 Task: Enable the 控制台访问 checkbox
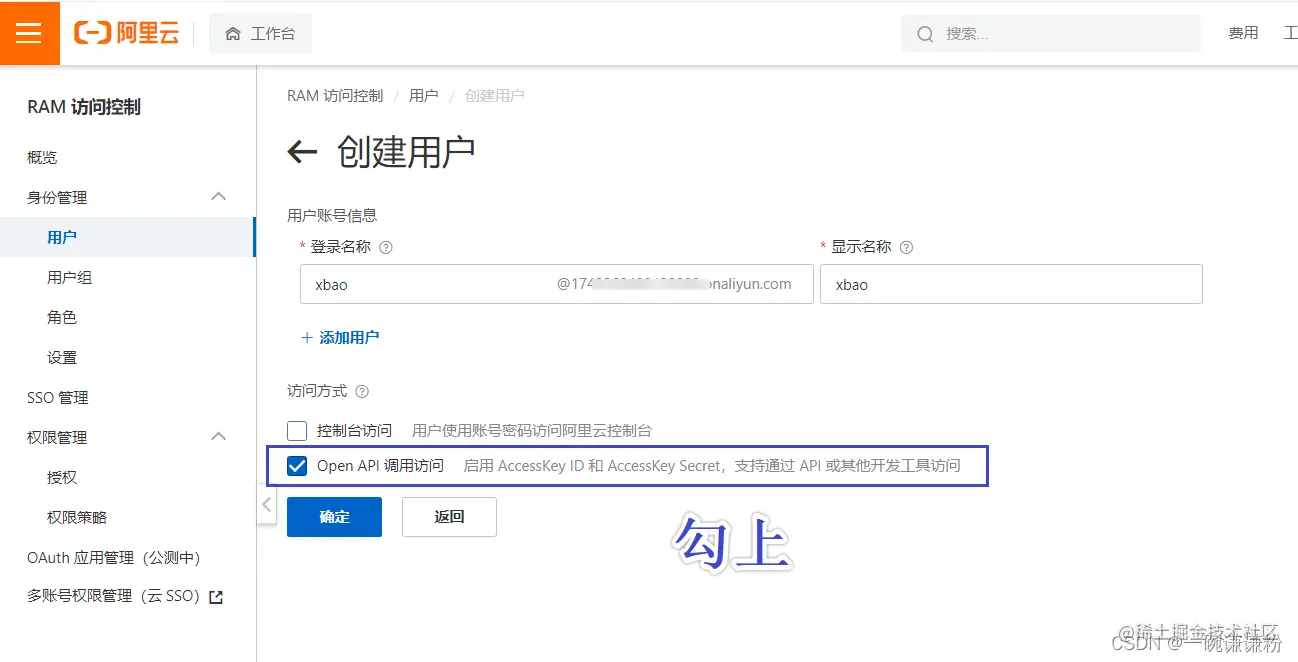(x=297, y=431)
